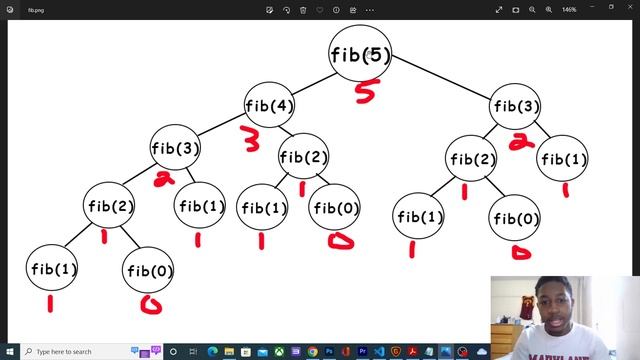Click the Edit image icon in Photos toolbar

tap(269, 10)
